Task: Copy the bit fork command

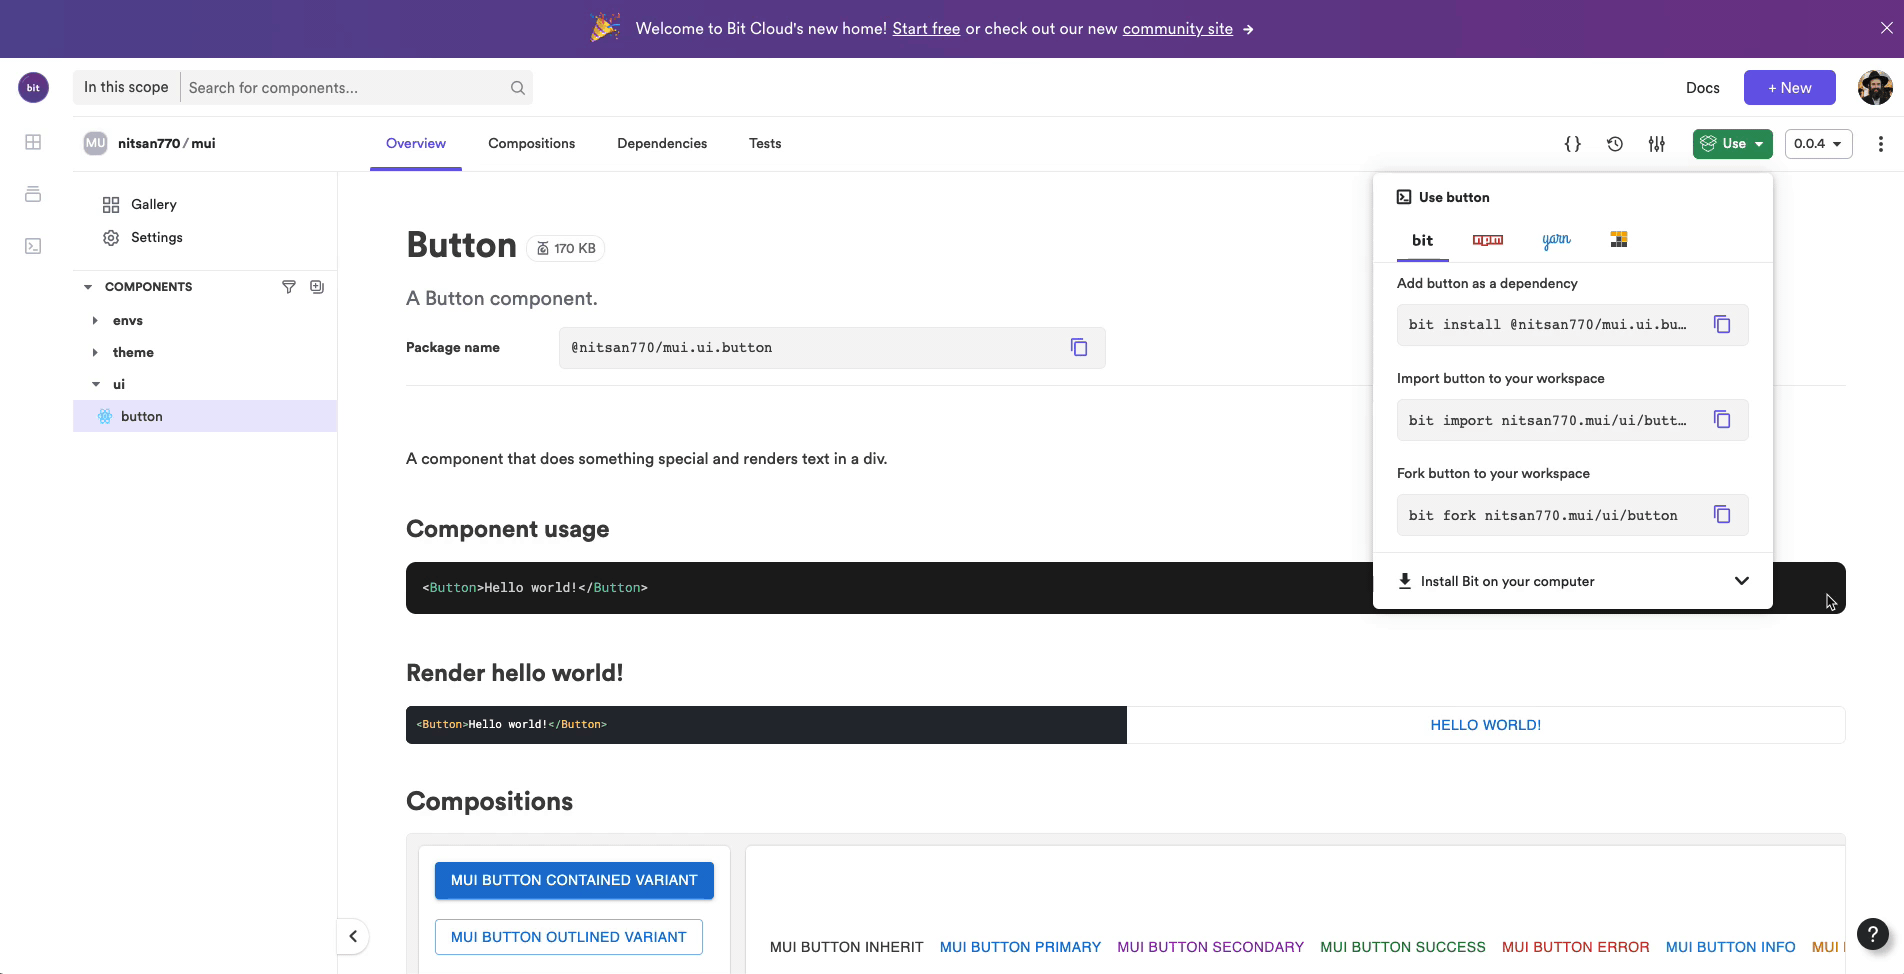Action: click(x=1722, y=514)
